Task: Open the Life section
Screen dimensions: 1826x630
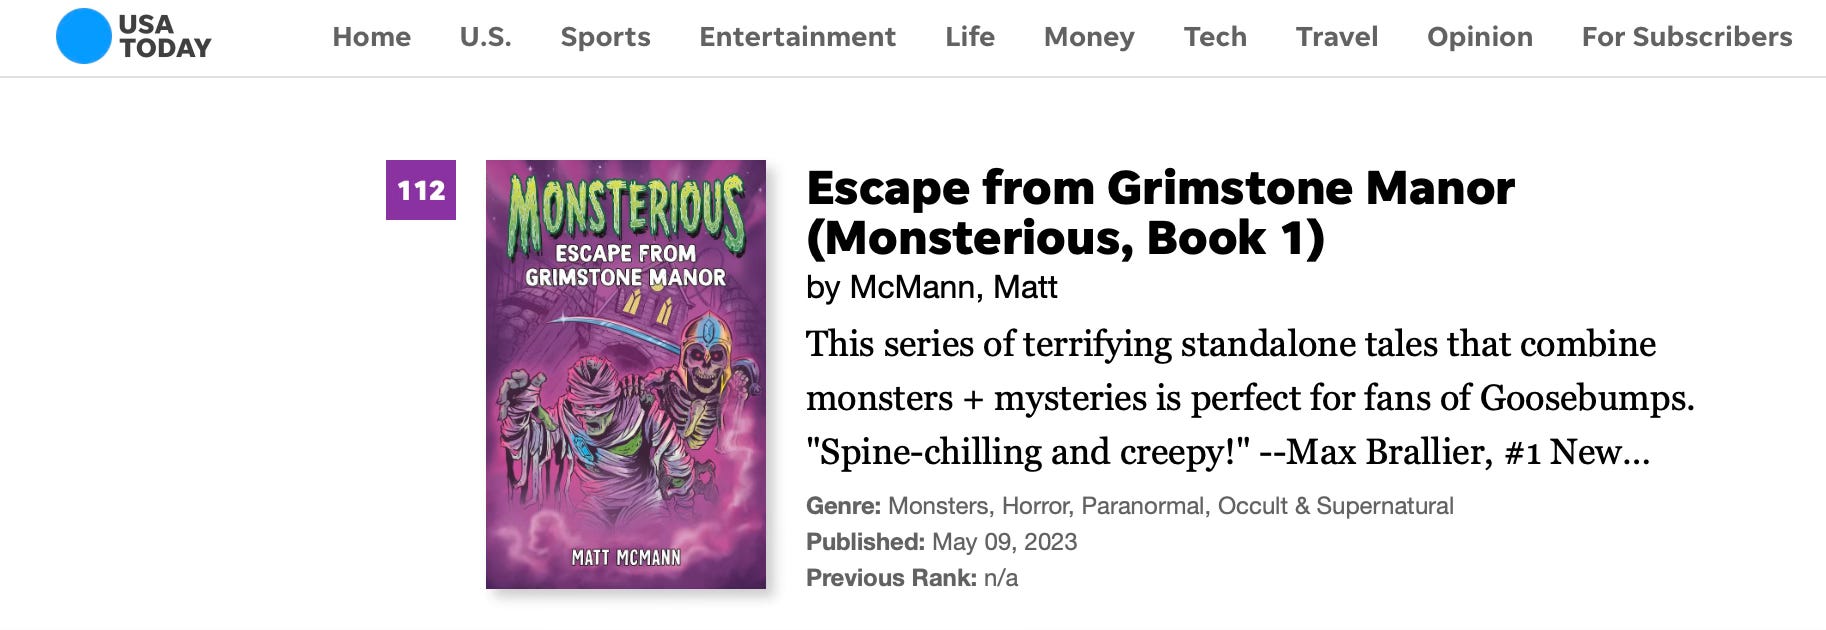Action: tap(970, 37)
